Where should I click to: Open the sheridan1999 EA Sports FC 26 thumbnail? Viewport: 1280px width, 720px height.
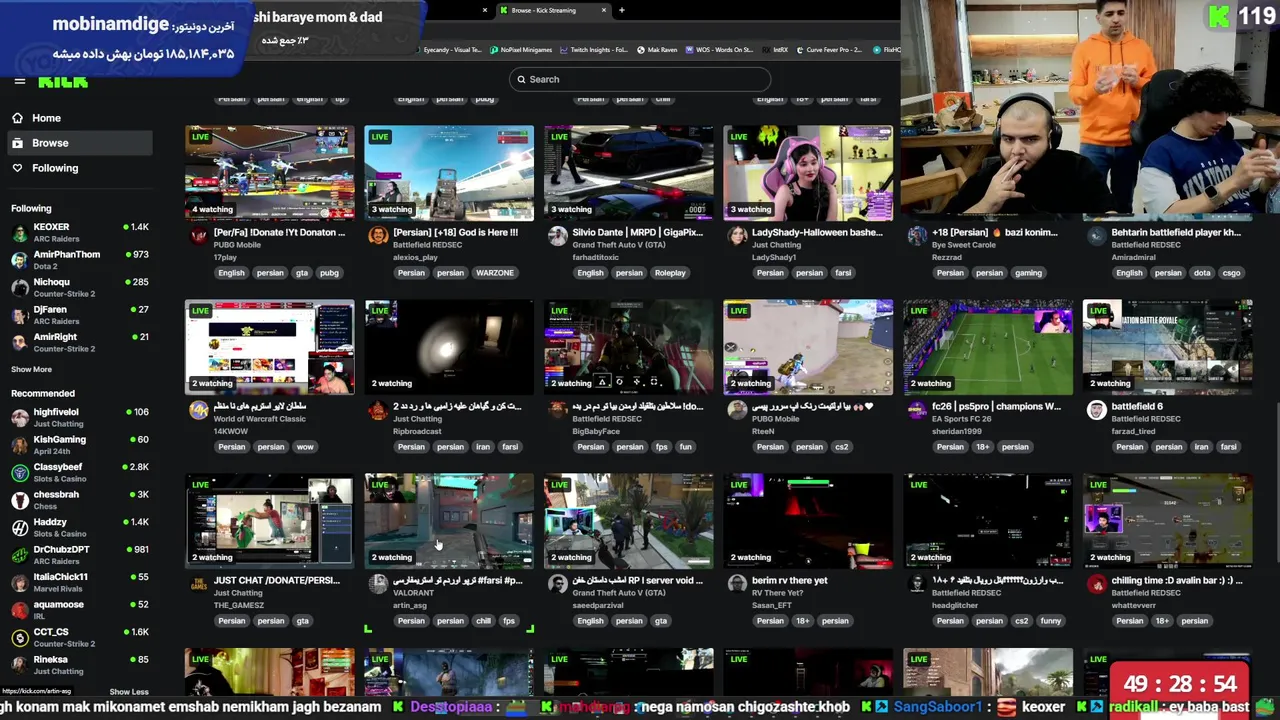coord(988,347)
